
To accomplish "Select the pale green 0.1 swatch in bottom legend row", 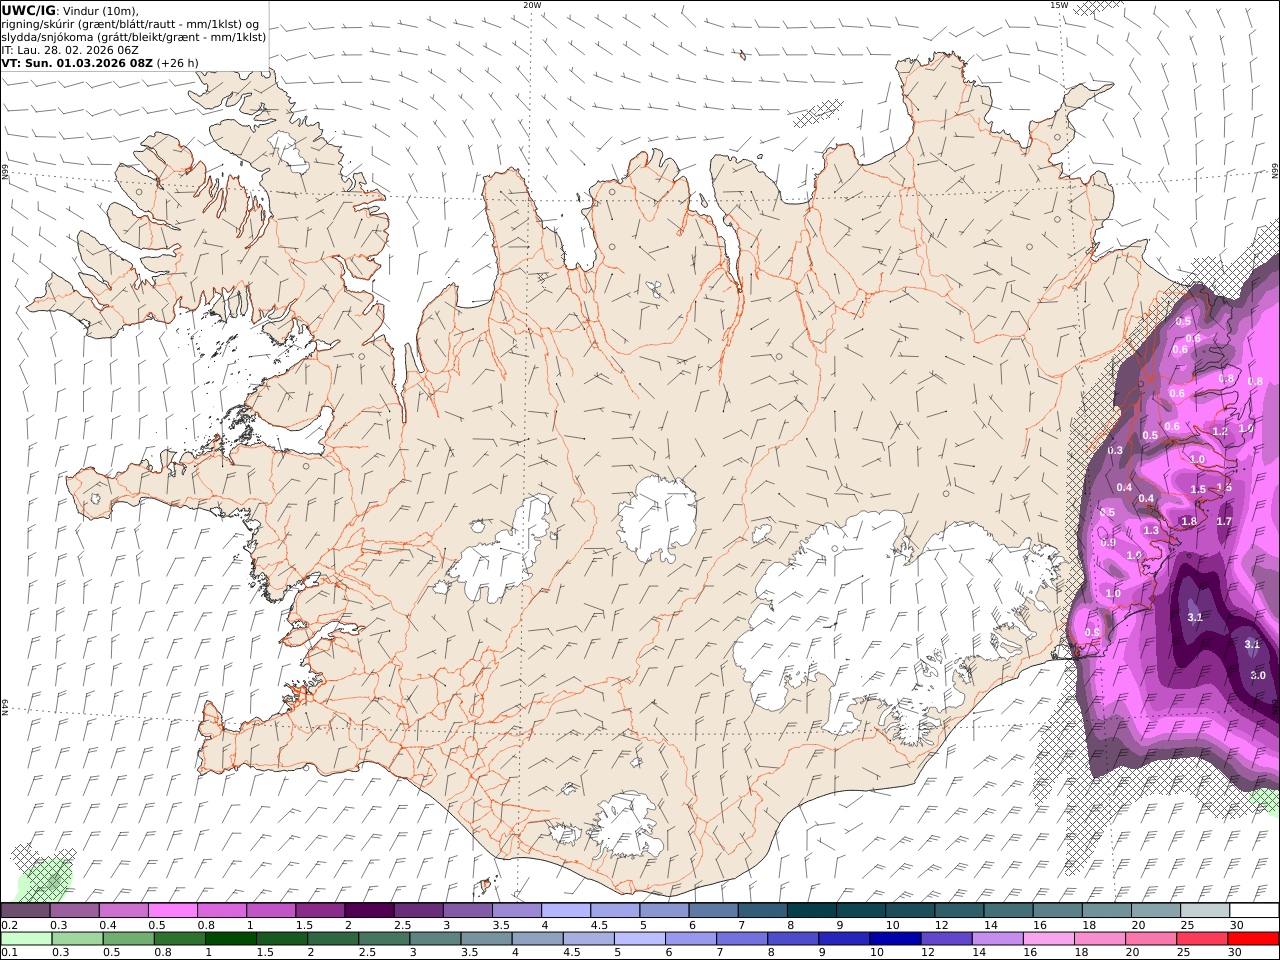I will 26,938.
